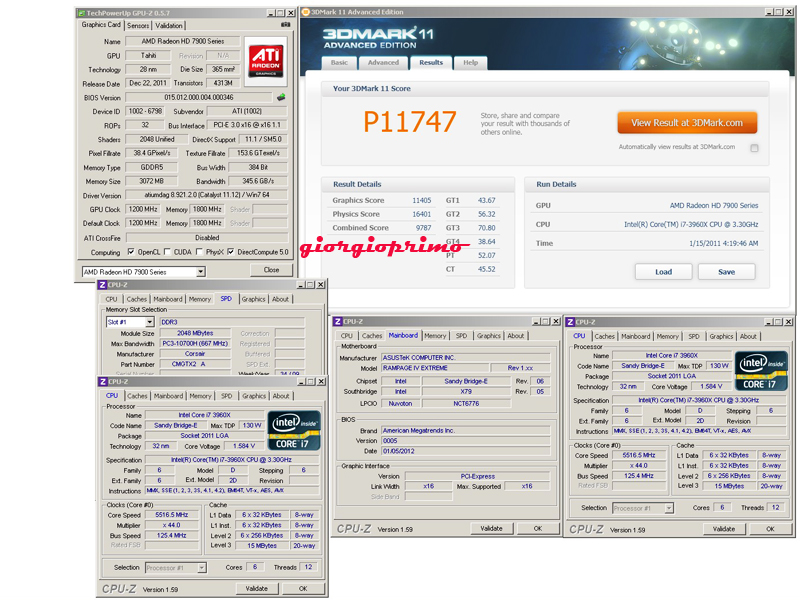Open the Advanced tab in 3DMark 11
This screenshot has height=600, width=800.
pyautogui.click(x=384, y=63)
